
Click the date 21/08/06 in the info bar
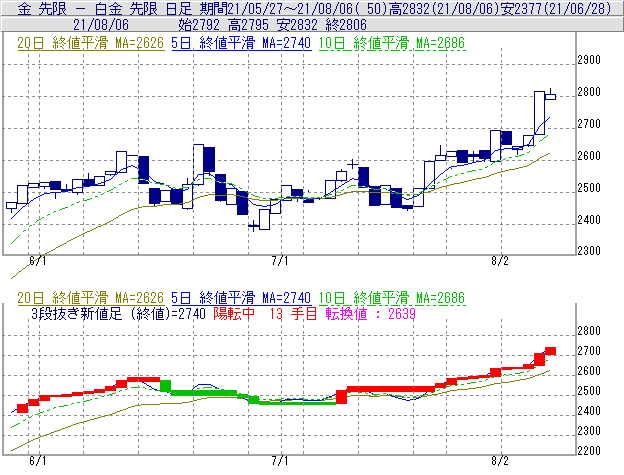(101, 25)
